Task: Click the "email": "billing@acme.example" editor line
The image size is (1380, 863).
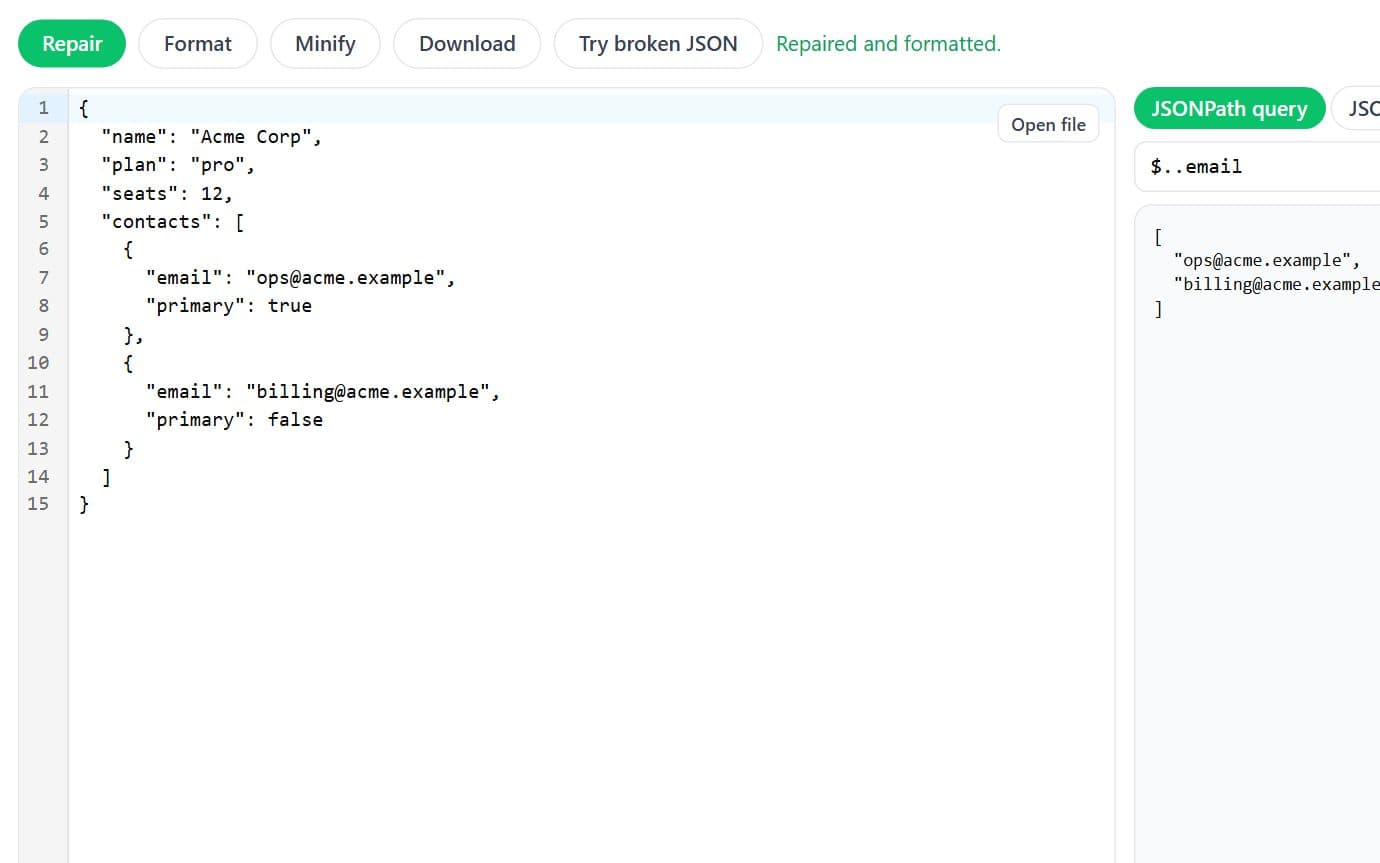Action: click(323, 392)
